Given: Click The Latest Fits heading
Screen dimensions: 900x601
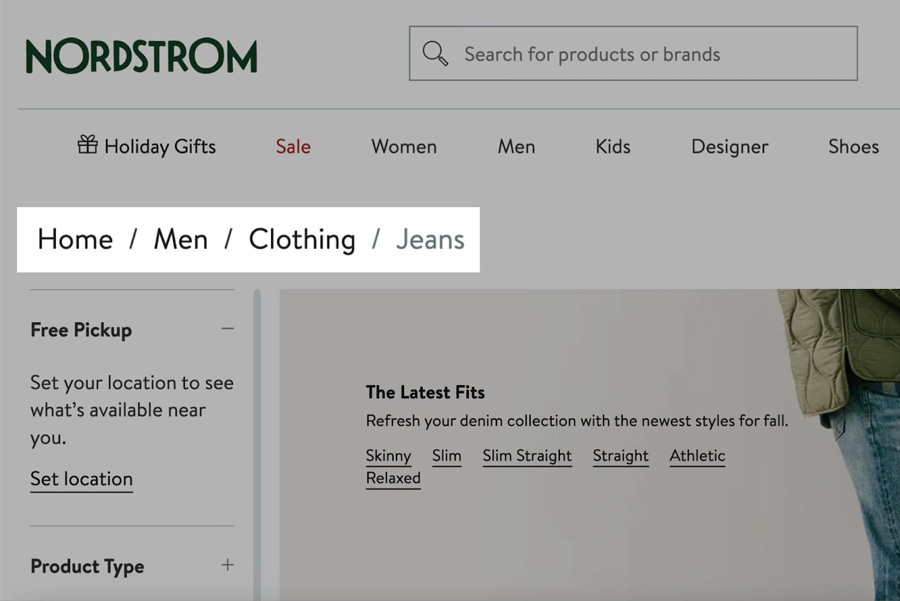Looking at the screenshot, I should 425,392.
